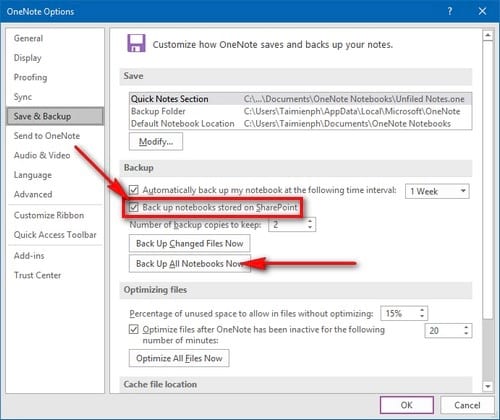Click the Help question mark icon
The height and width of the screenshot is (420, 500).
[450, 11]
